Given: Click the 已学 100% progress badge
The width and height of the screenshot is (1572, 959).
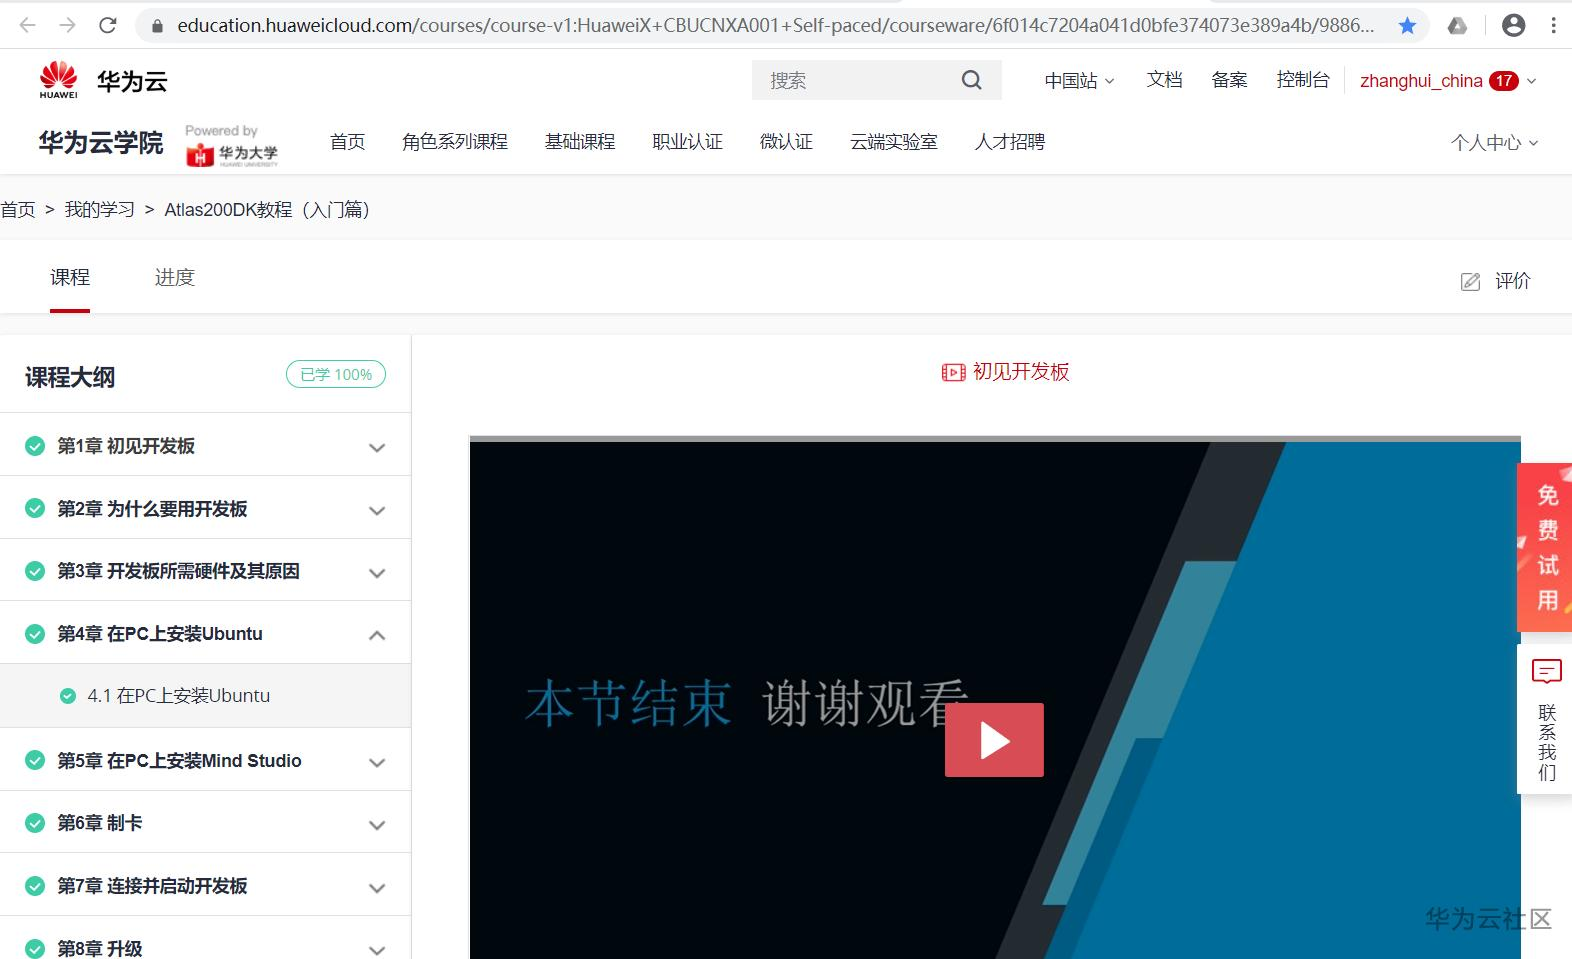Looking at the screenshot, I should [336, 375].
